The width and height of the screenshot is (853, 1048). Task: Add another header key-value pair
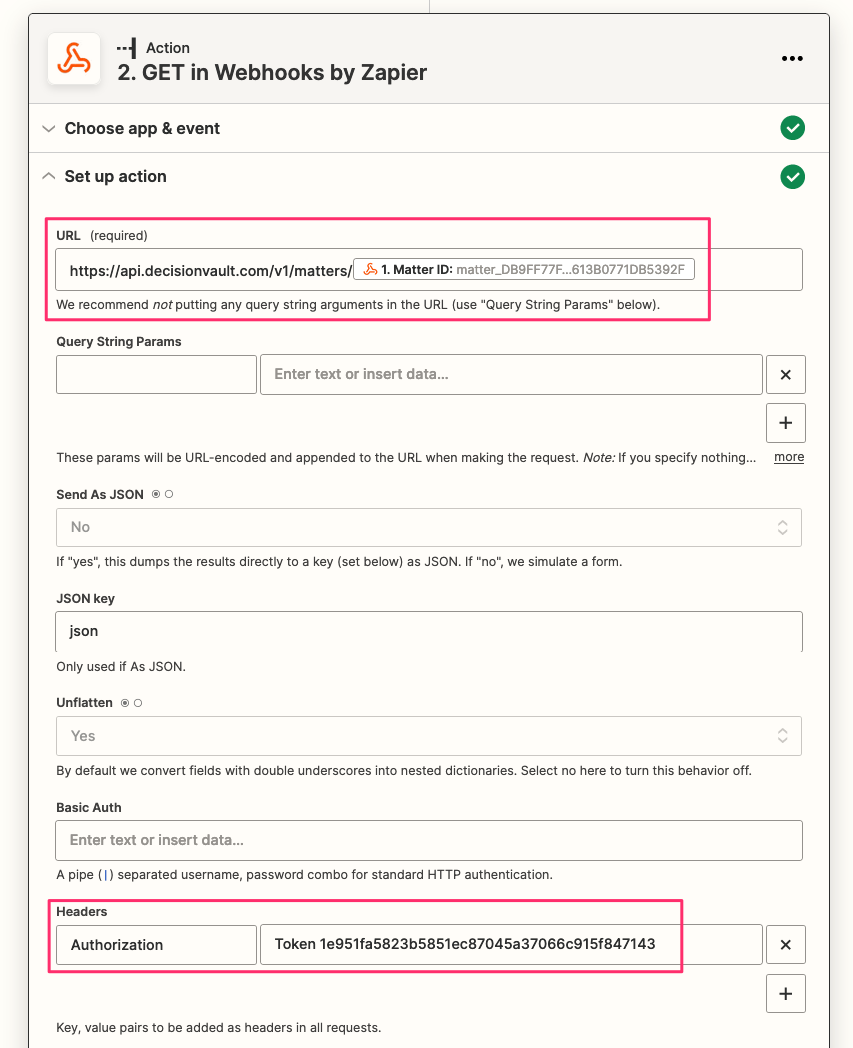coord(785,993)
